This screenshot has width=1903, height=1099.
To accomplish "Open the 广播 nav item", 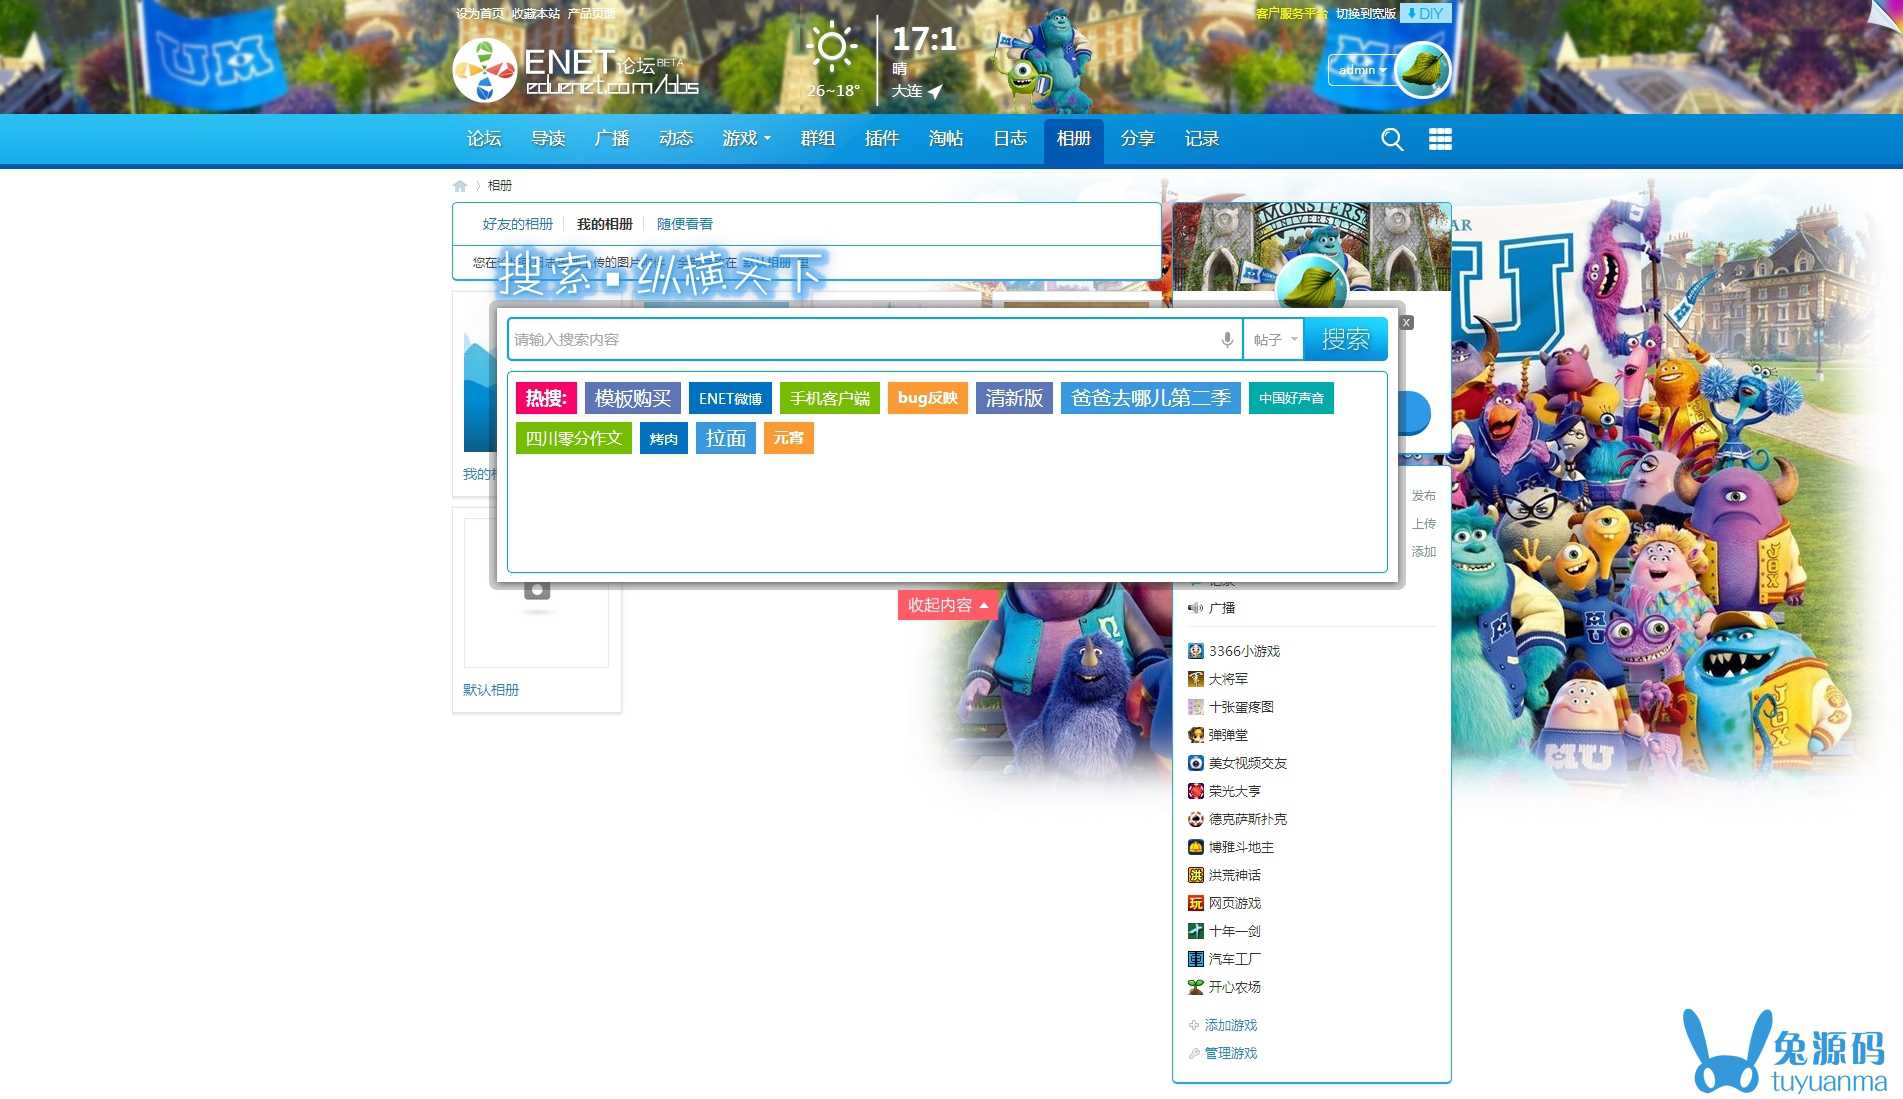I will click(612, 139).
